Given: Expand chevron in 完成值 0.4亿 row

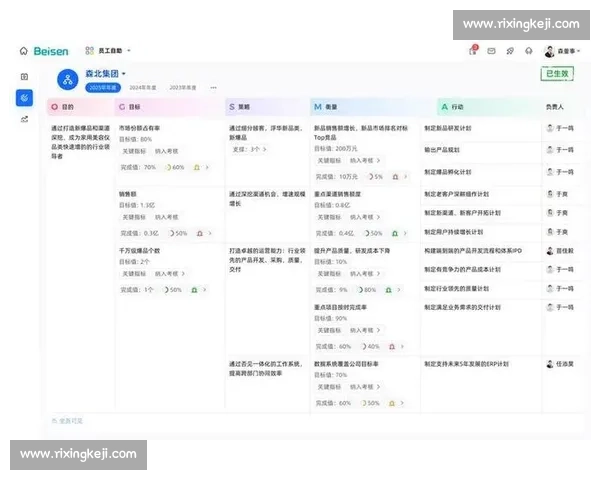Looking at the screenshot, I should [x=405, y=233].
